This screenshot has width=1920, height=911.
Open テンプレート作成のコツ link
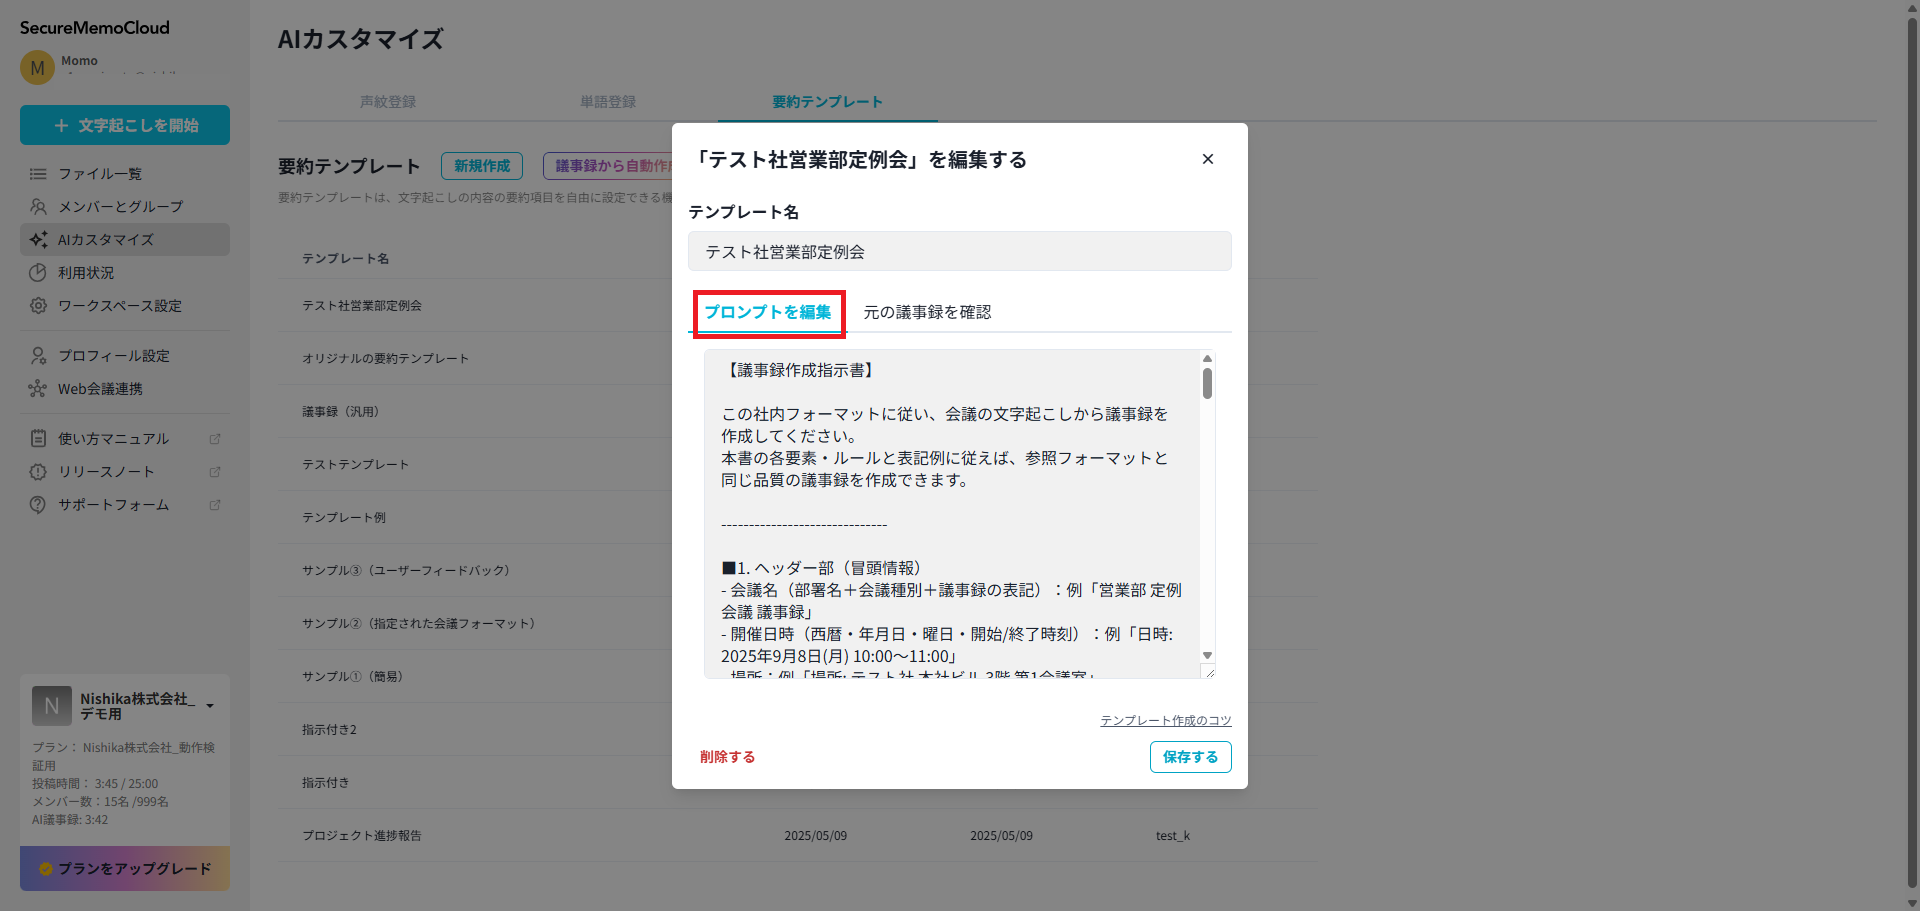point(1165,720)
